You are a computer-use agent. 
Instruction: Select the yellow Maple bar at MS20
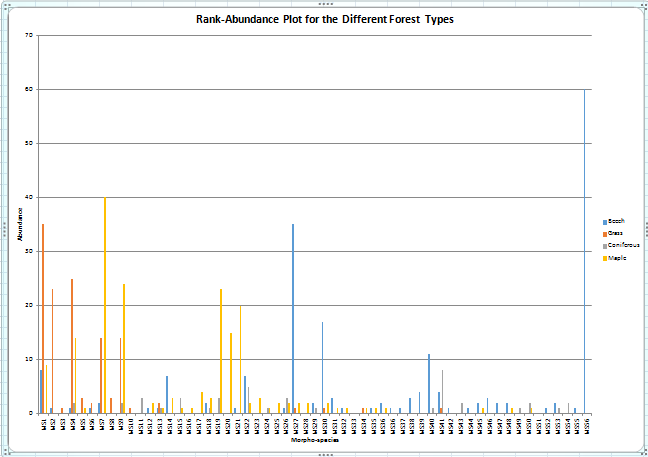coord(231,373)
